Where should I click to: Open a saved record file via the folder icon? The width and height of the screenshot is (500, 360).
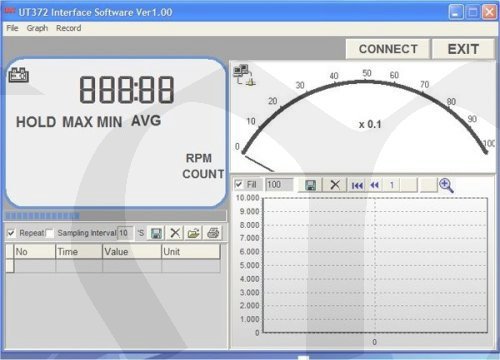(x=194, y=233)
